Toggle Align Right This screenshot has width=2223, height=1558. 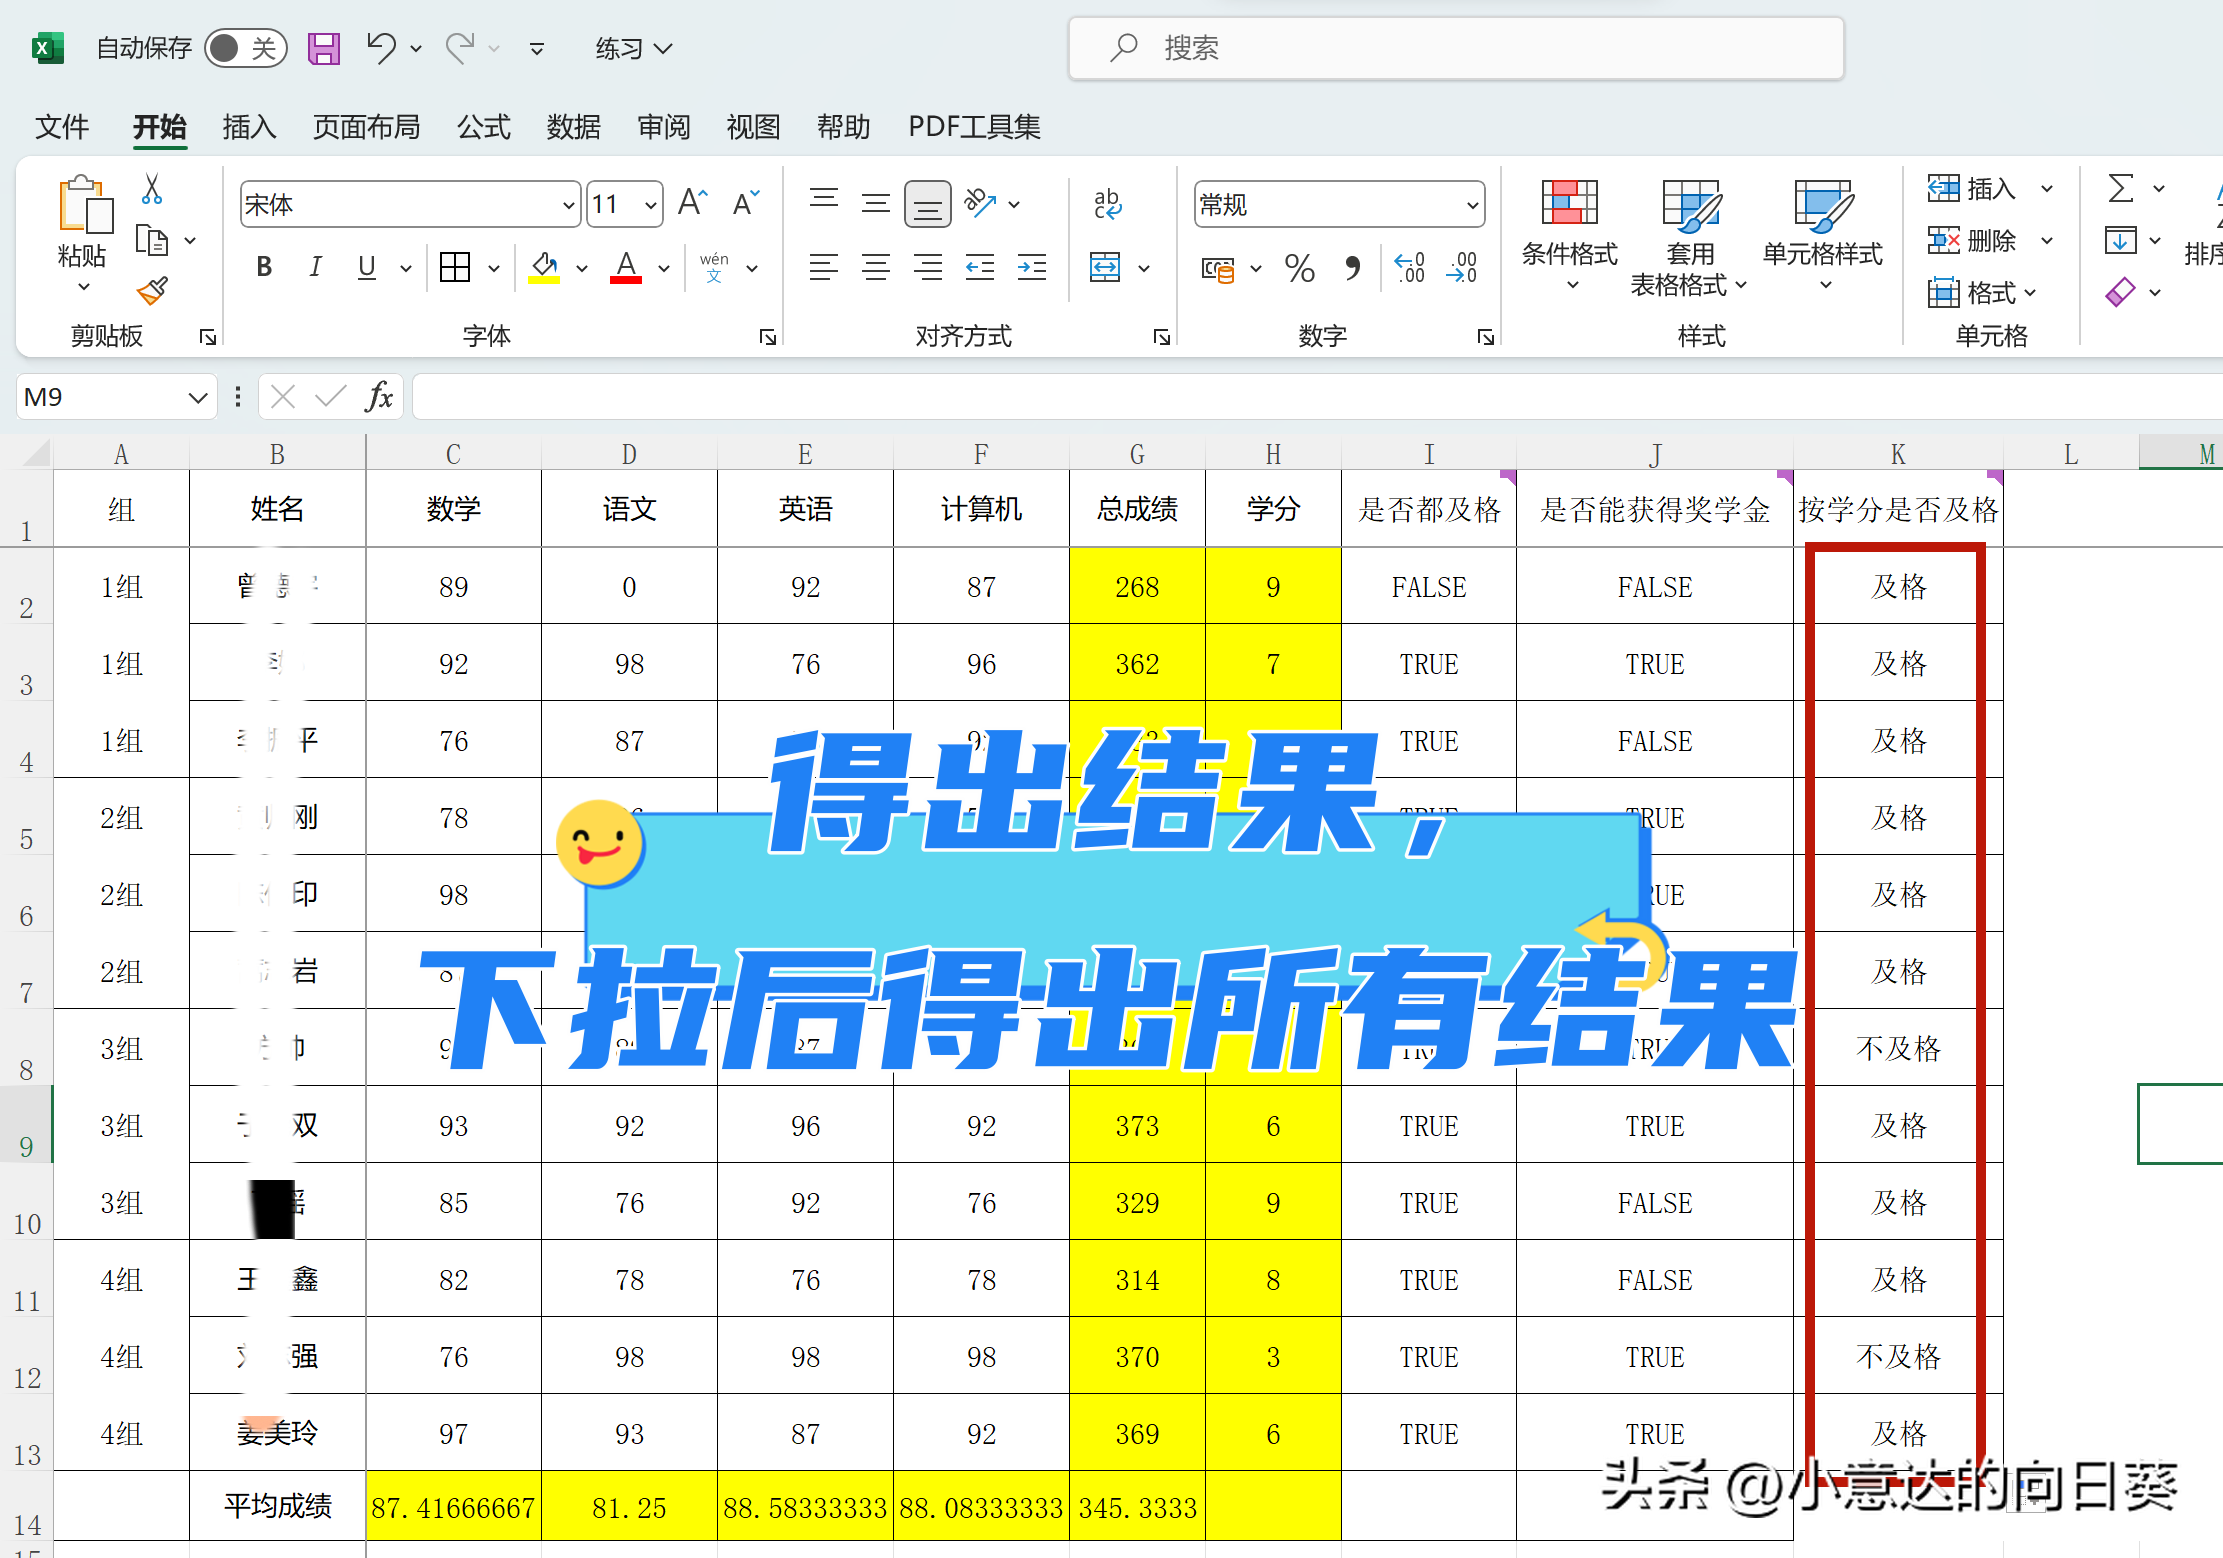[927, 267]
